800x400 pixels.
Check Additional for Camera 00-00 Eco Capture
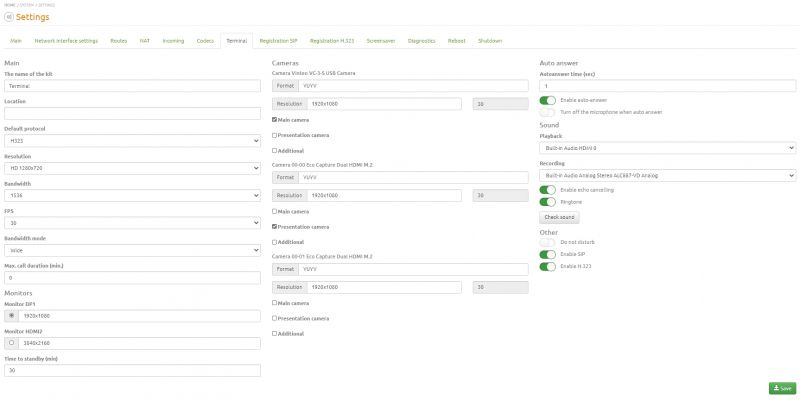point(274,242)
